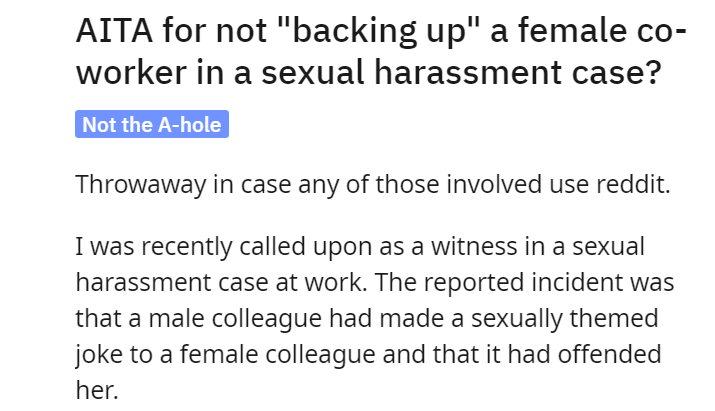This screenshot has height=411, width=715.
Task: Click the word "joke" in the paragraph
Action: pyautogui.click(x=99, y=355)
